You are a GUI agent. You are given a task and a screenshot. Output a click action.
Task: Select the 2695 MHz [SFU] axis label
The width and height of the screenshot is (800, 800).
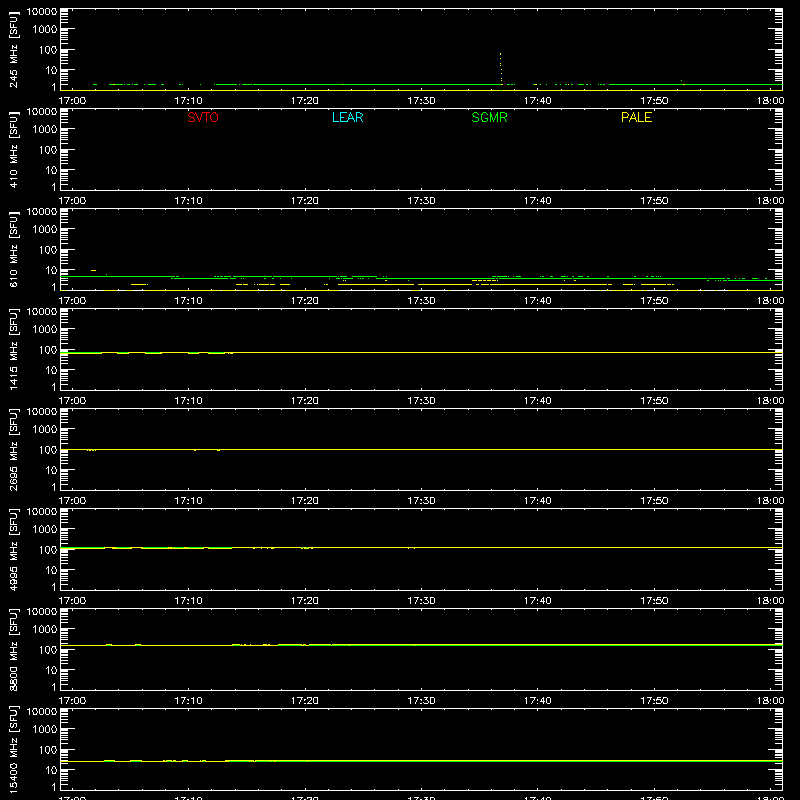13,449
